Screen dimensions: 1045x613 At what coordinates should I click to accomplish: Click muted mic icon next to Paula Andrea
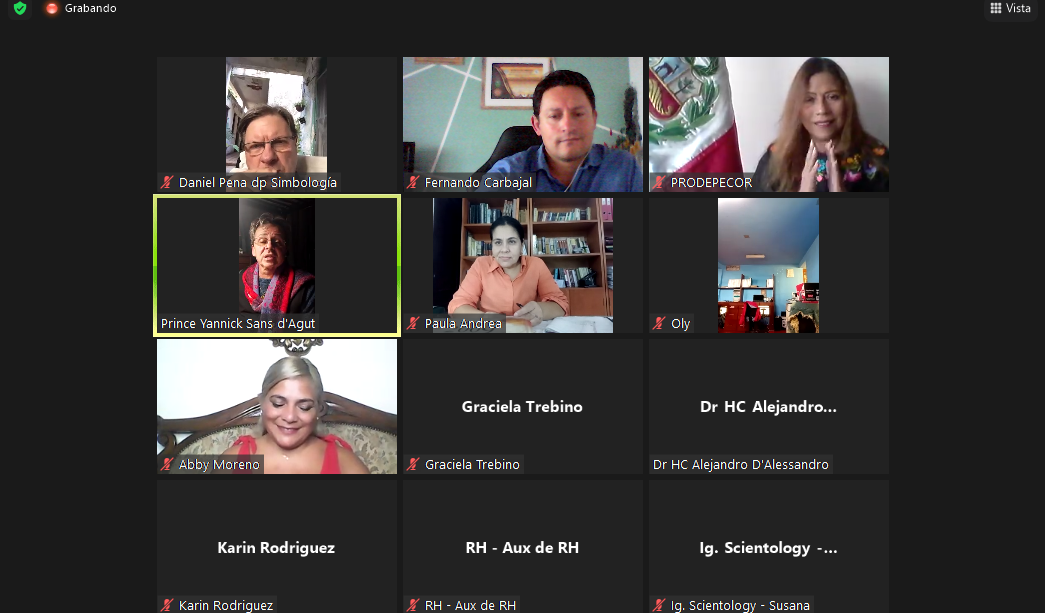tap(413, 323)
